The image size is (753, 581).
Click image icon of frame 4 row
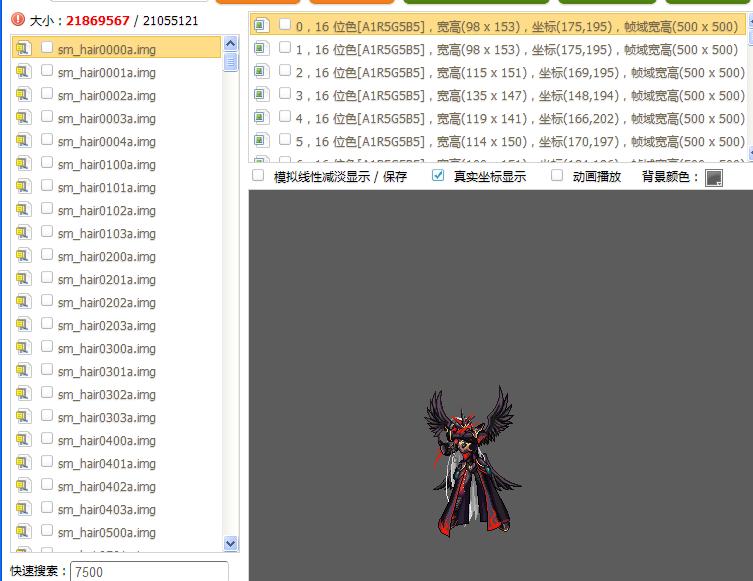tap(261, 117)
